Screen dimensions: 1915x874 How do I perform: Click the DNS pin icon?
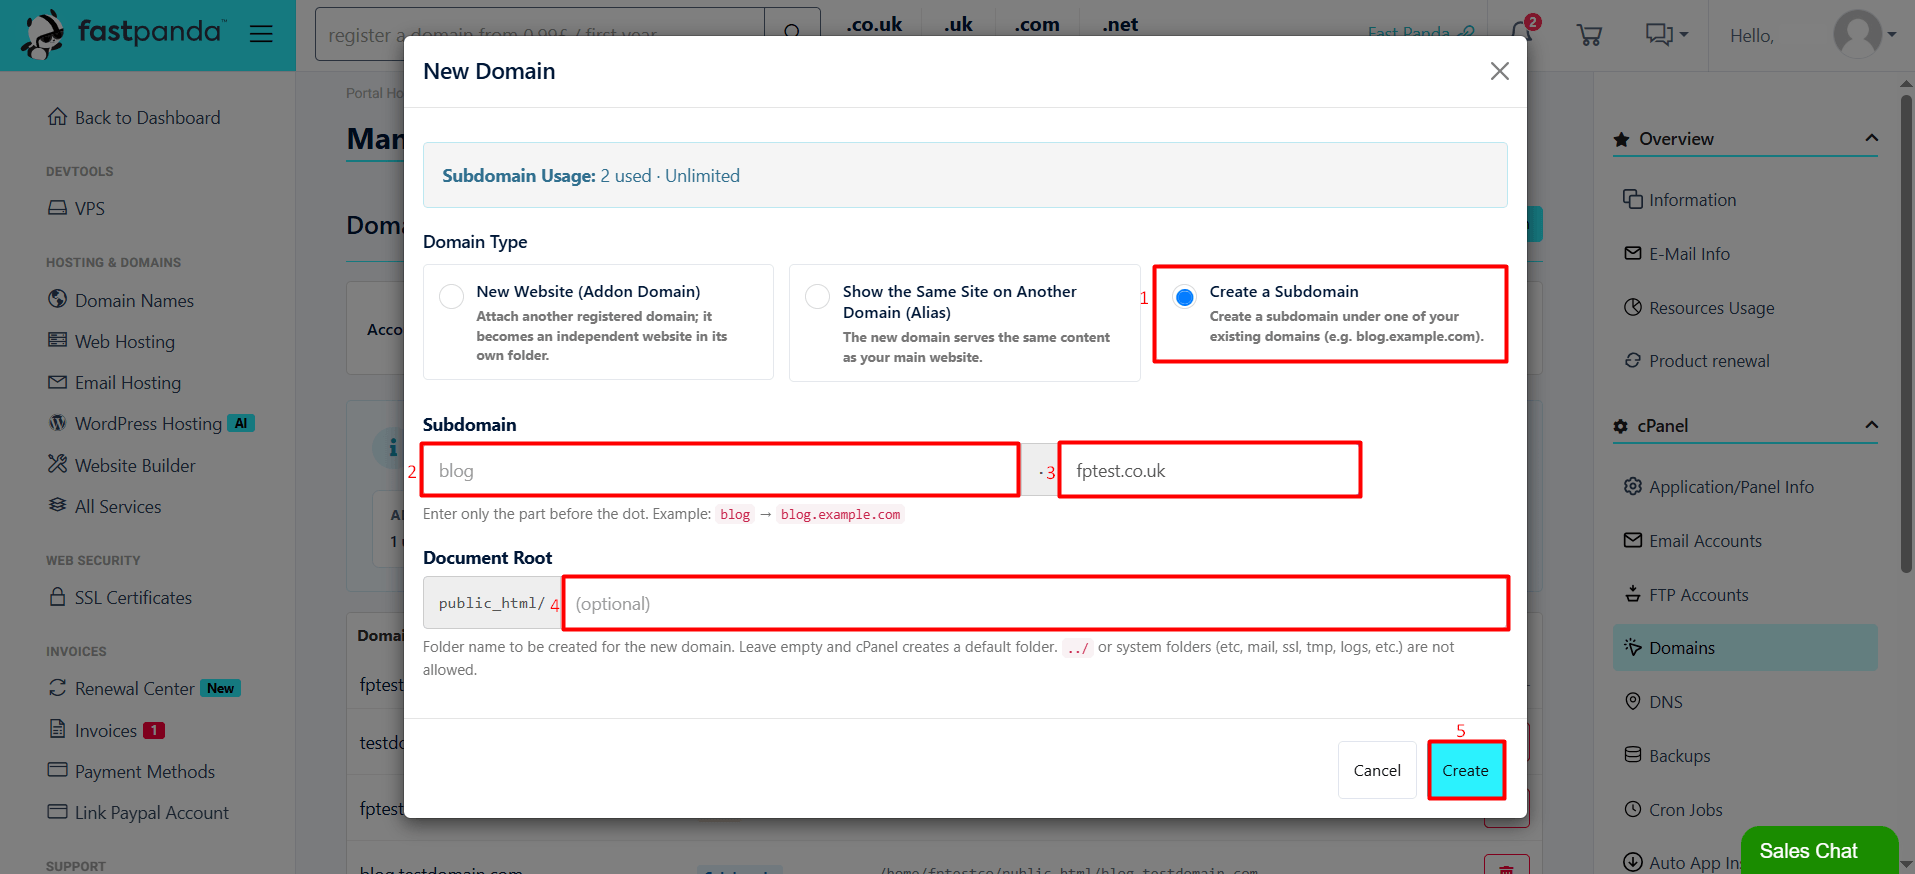[x=1633, y=701]
